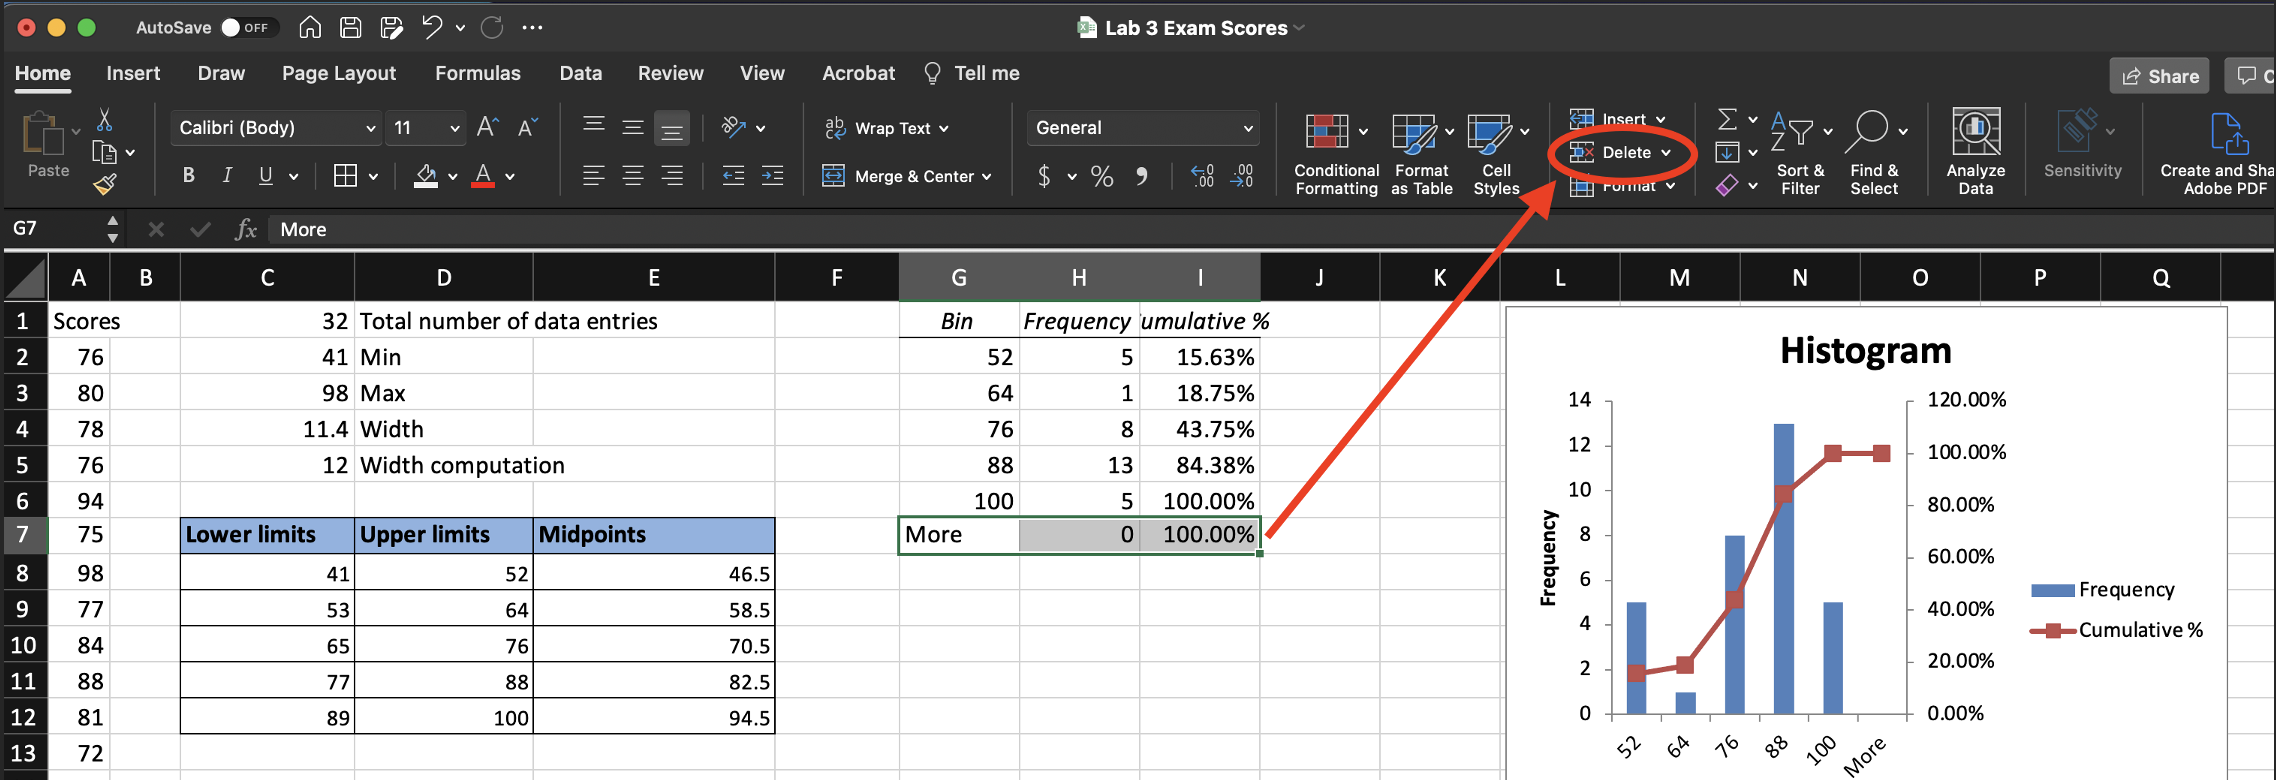Toggle Bold formatting
The height and width of the screenshot is (780, 2276).
(188, 176)
